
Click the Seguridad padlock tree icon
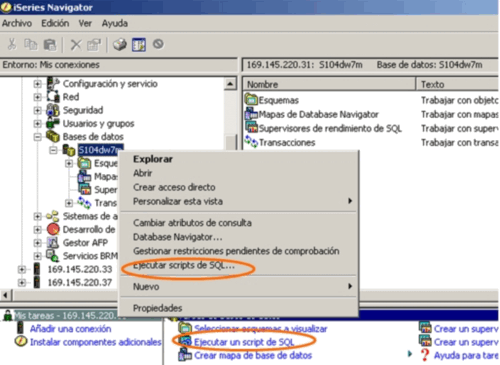click(53, 110)
